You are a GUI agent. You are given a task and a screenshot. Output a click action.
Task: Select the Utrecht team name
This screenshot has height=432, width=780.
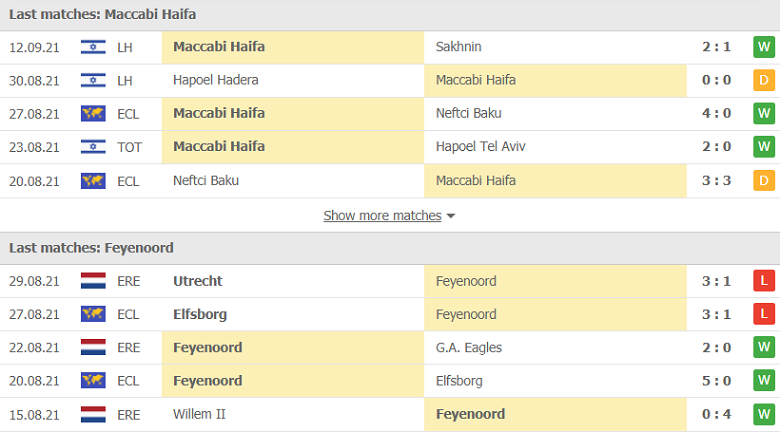(x=198, y=281)
